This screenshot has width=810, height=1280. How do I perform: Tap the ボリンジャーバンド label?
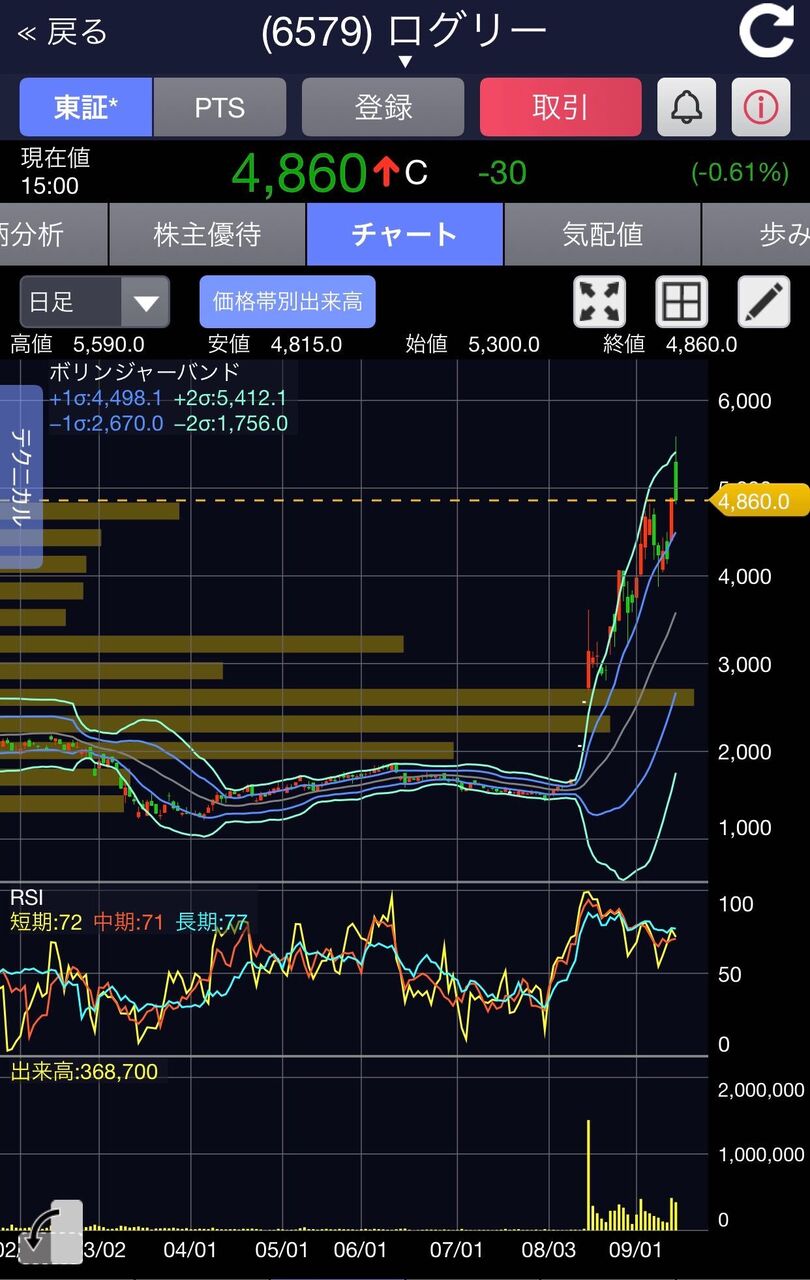click(x=145, y=372)
